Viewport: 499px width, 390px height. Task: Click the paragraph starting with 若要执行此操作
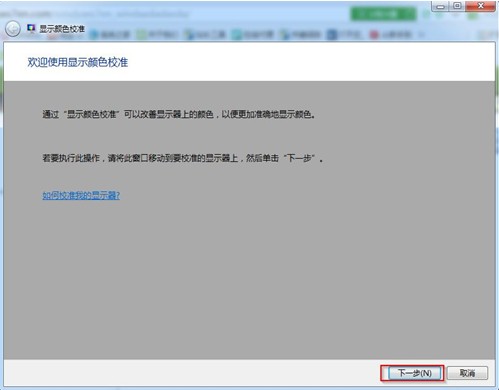click(183, 158)
